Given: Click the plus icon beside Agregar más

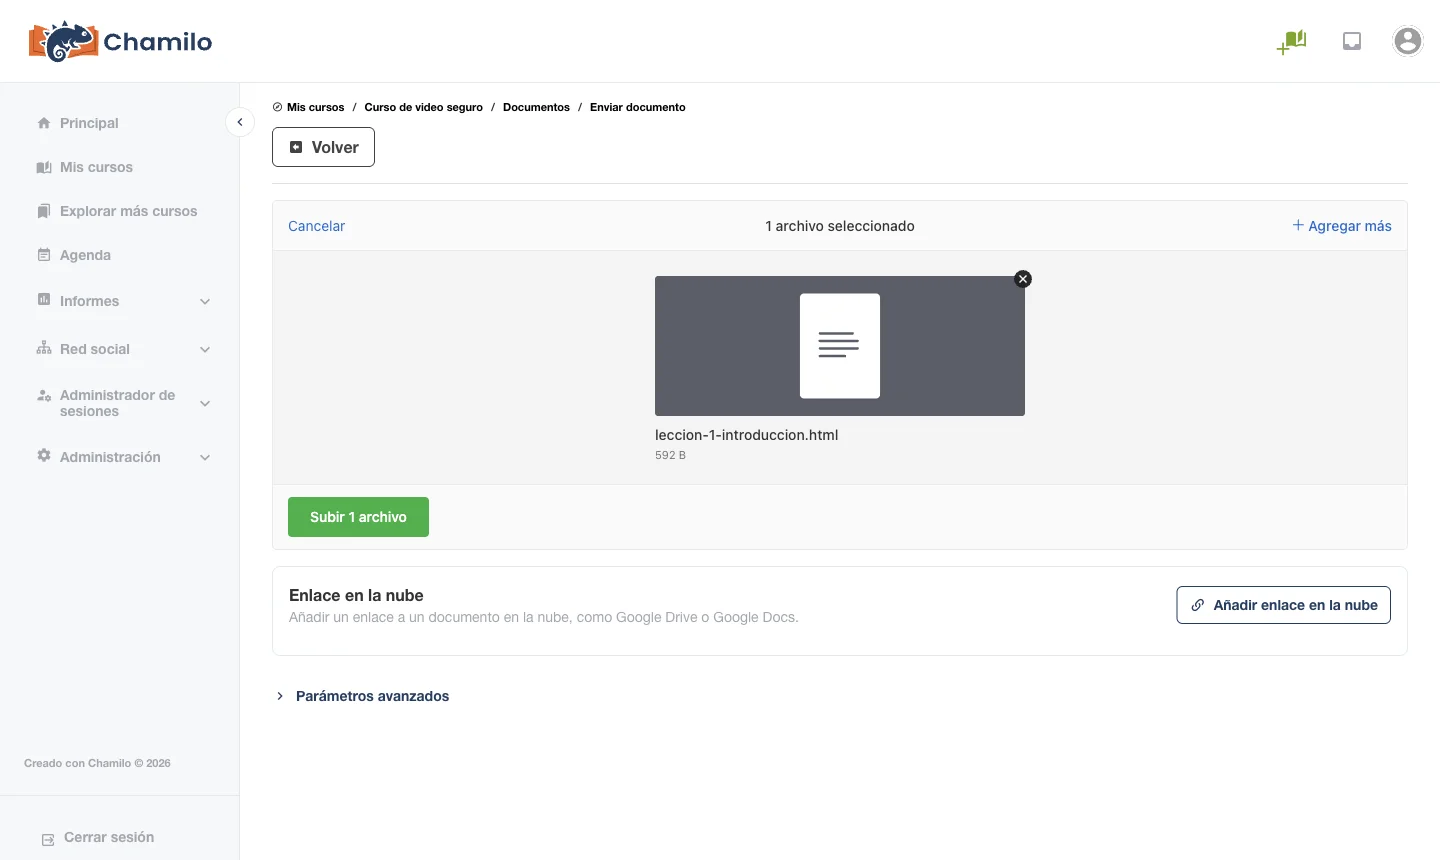Looking at the screenshot, I should tap(1298, 225).
